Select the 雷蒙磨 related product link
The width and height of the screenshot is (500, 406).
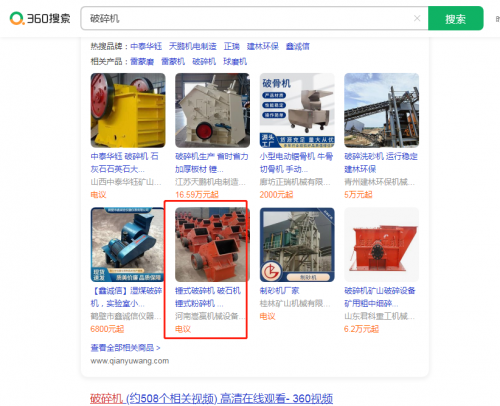pos(142,62)
